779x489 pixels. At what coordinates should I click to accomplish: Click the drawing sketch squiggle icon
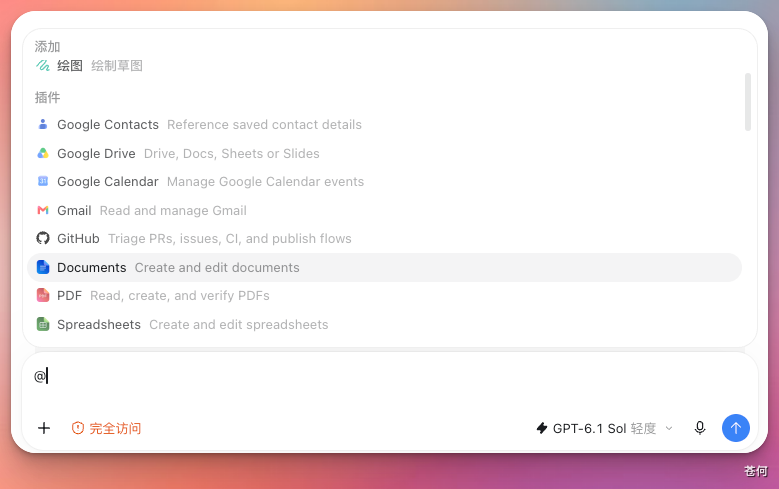[x=43, y=66]
